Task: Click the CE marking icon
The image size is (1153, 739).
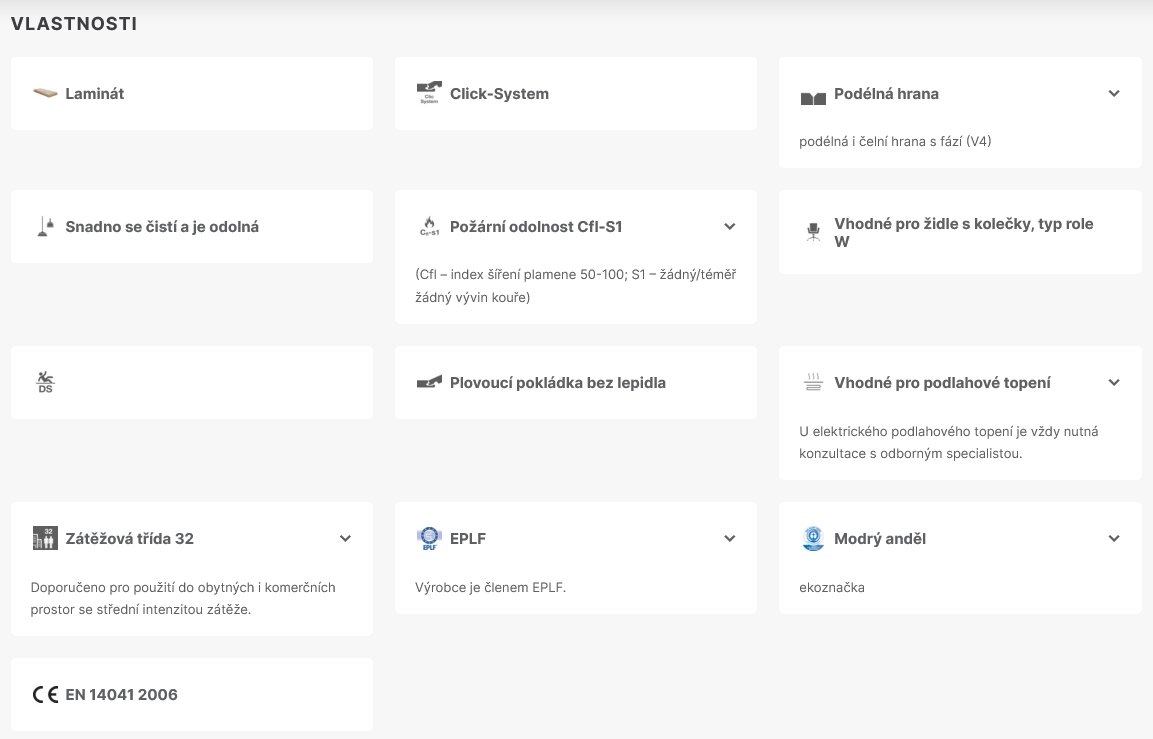Action: (45, 695)
